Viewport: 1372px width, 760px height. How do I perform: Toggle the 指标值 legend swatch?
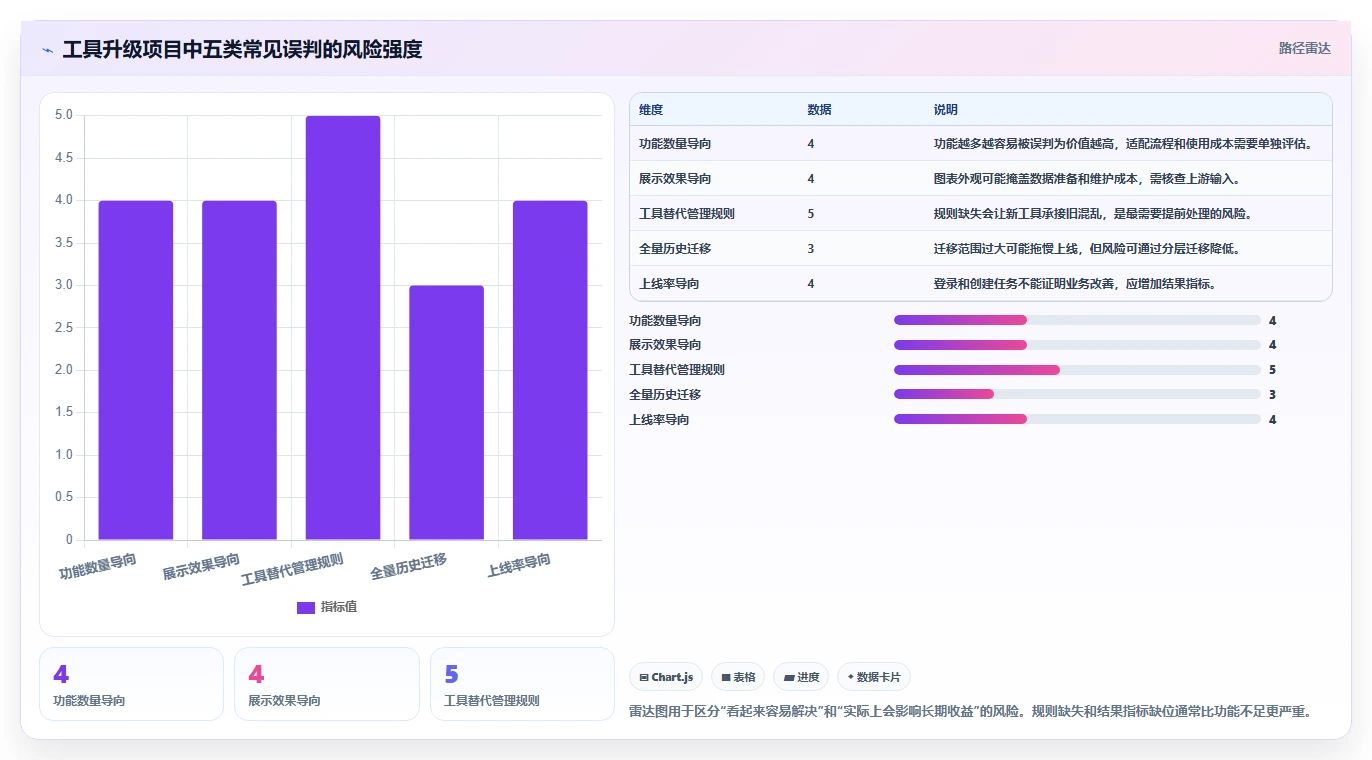306,607
